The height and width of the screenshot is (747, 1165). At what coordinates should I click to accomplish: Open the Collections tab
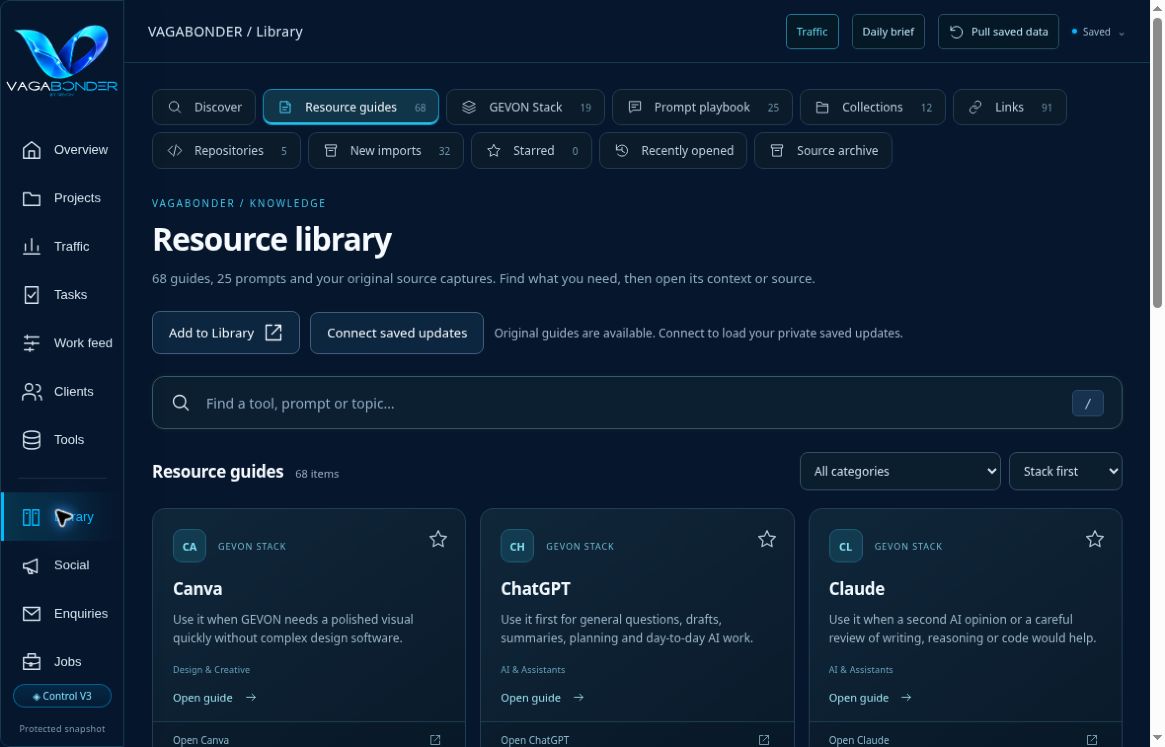point(872,107)
